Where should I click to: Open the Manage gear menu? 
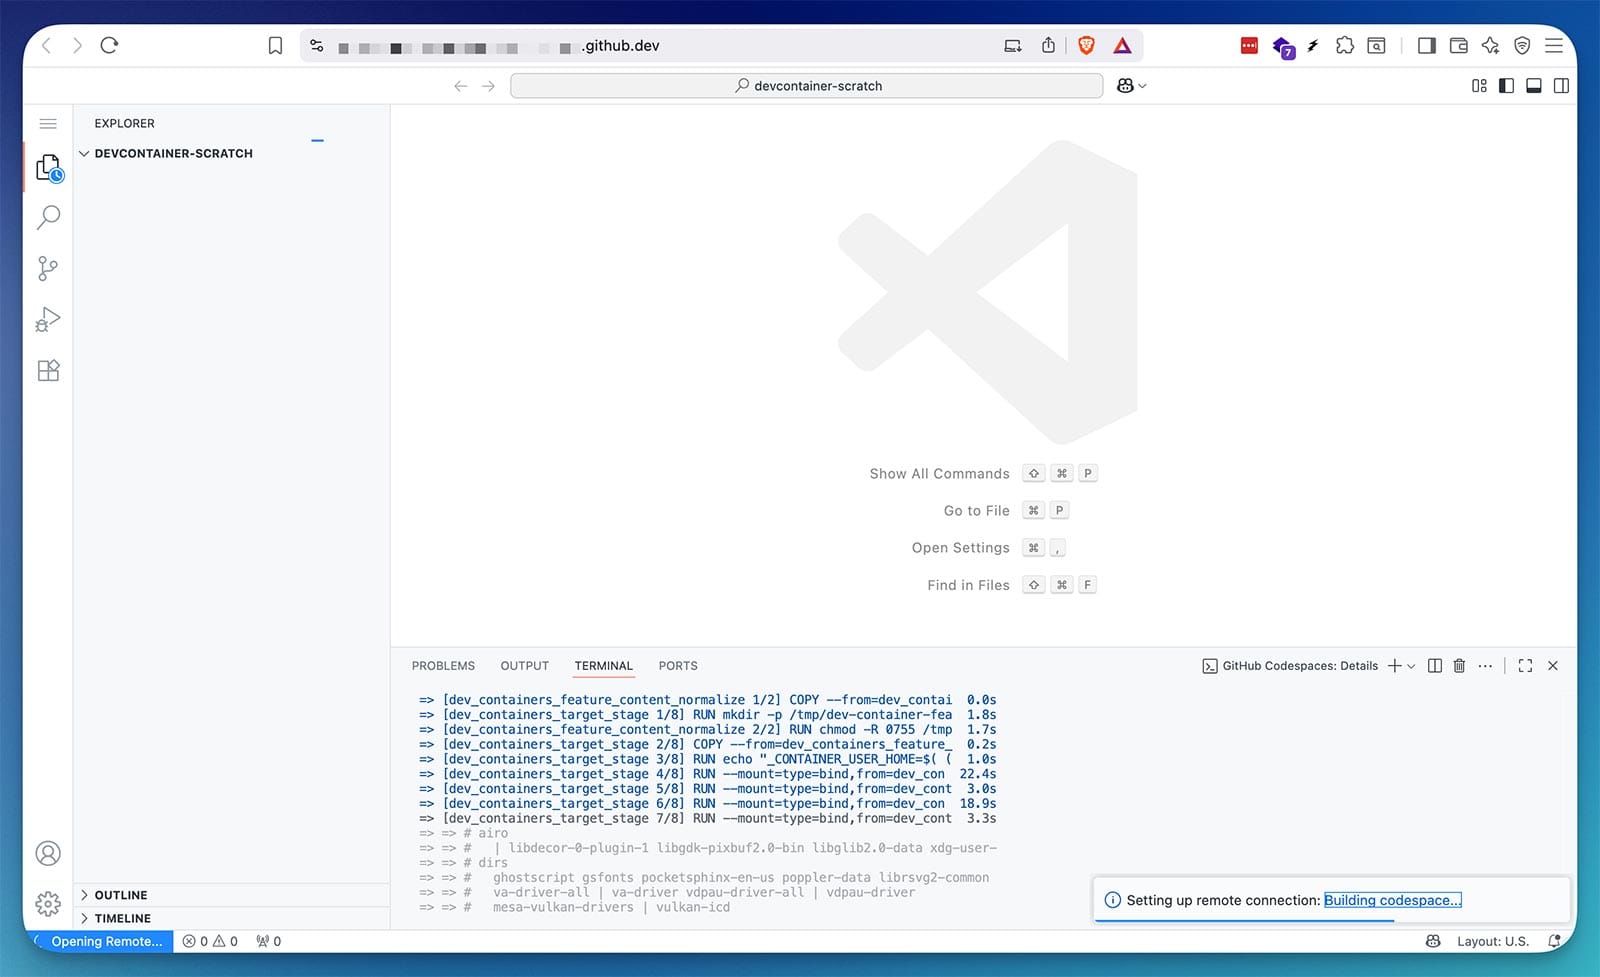(x=48, y=904)
